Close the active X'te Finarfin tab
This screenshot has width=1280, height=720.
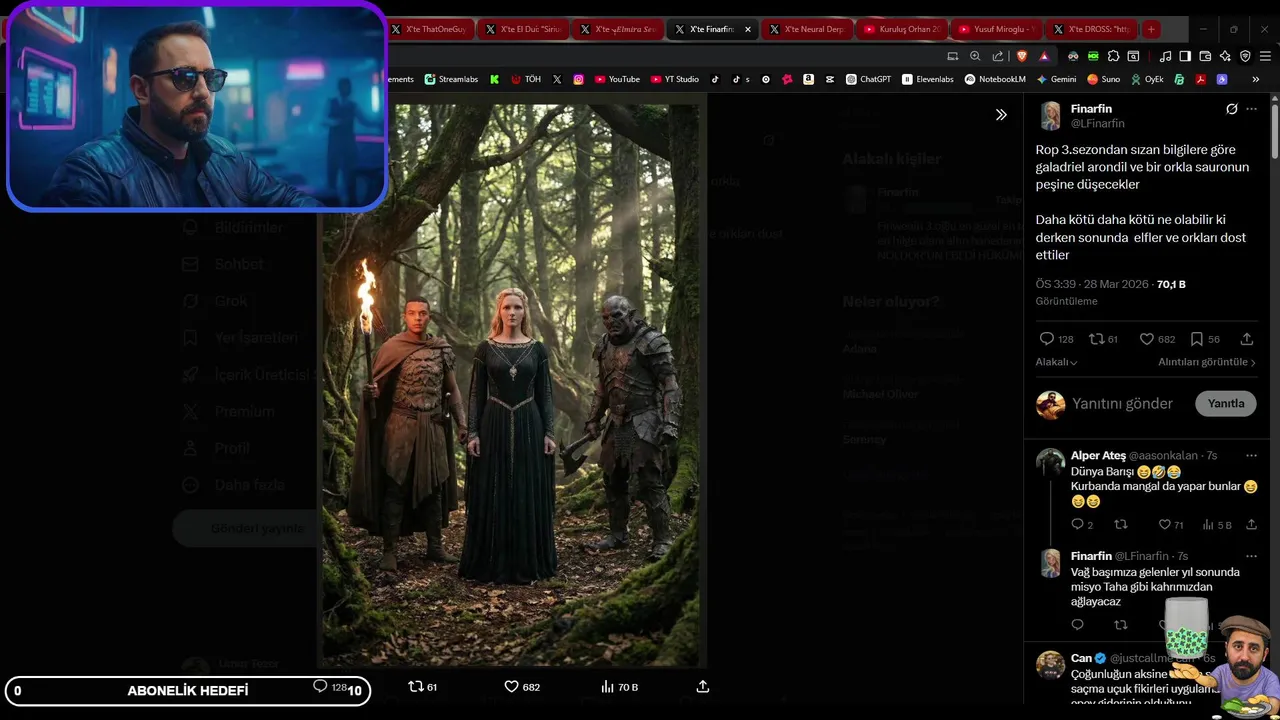[748, 29]
